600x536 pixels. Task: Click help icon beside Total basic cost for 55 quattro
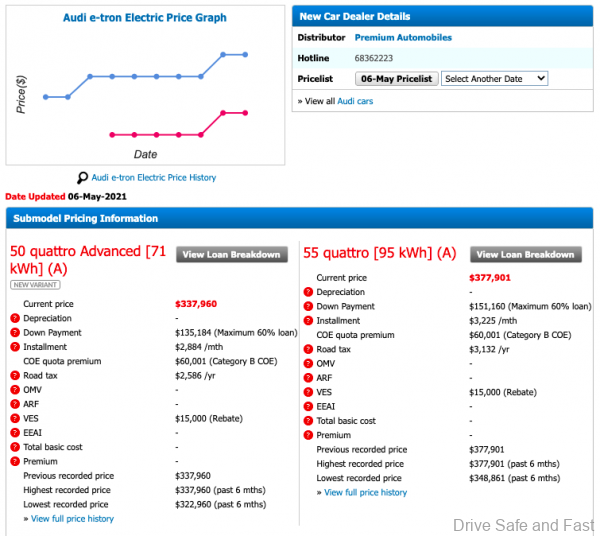[x=309, y=421]
